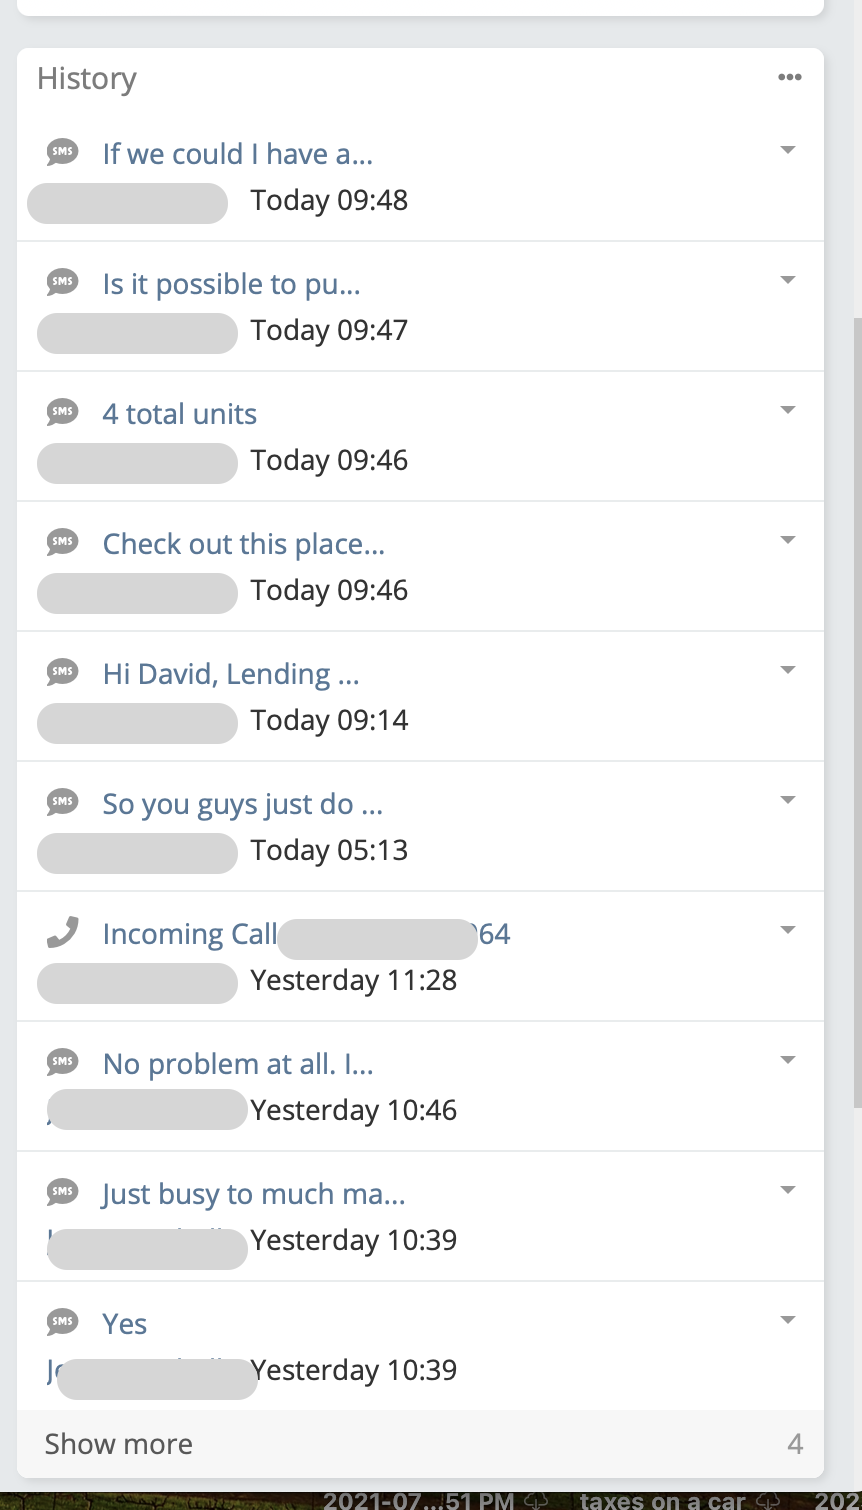Image resolution: width=862 pixels, height=1510 pixels.
Task: Click SMS icon beside 'Hi David, Lending ...'
Action: (x=62, y=673)
